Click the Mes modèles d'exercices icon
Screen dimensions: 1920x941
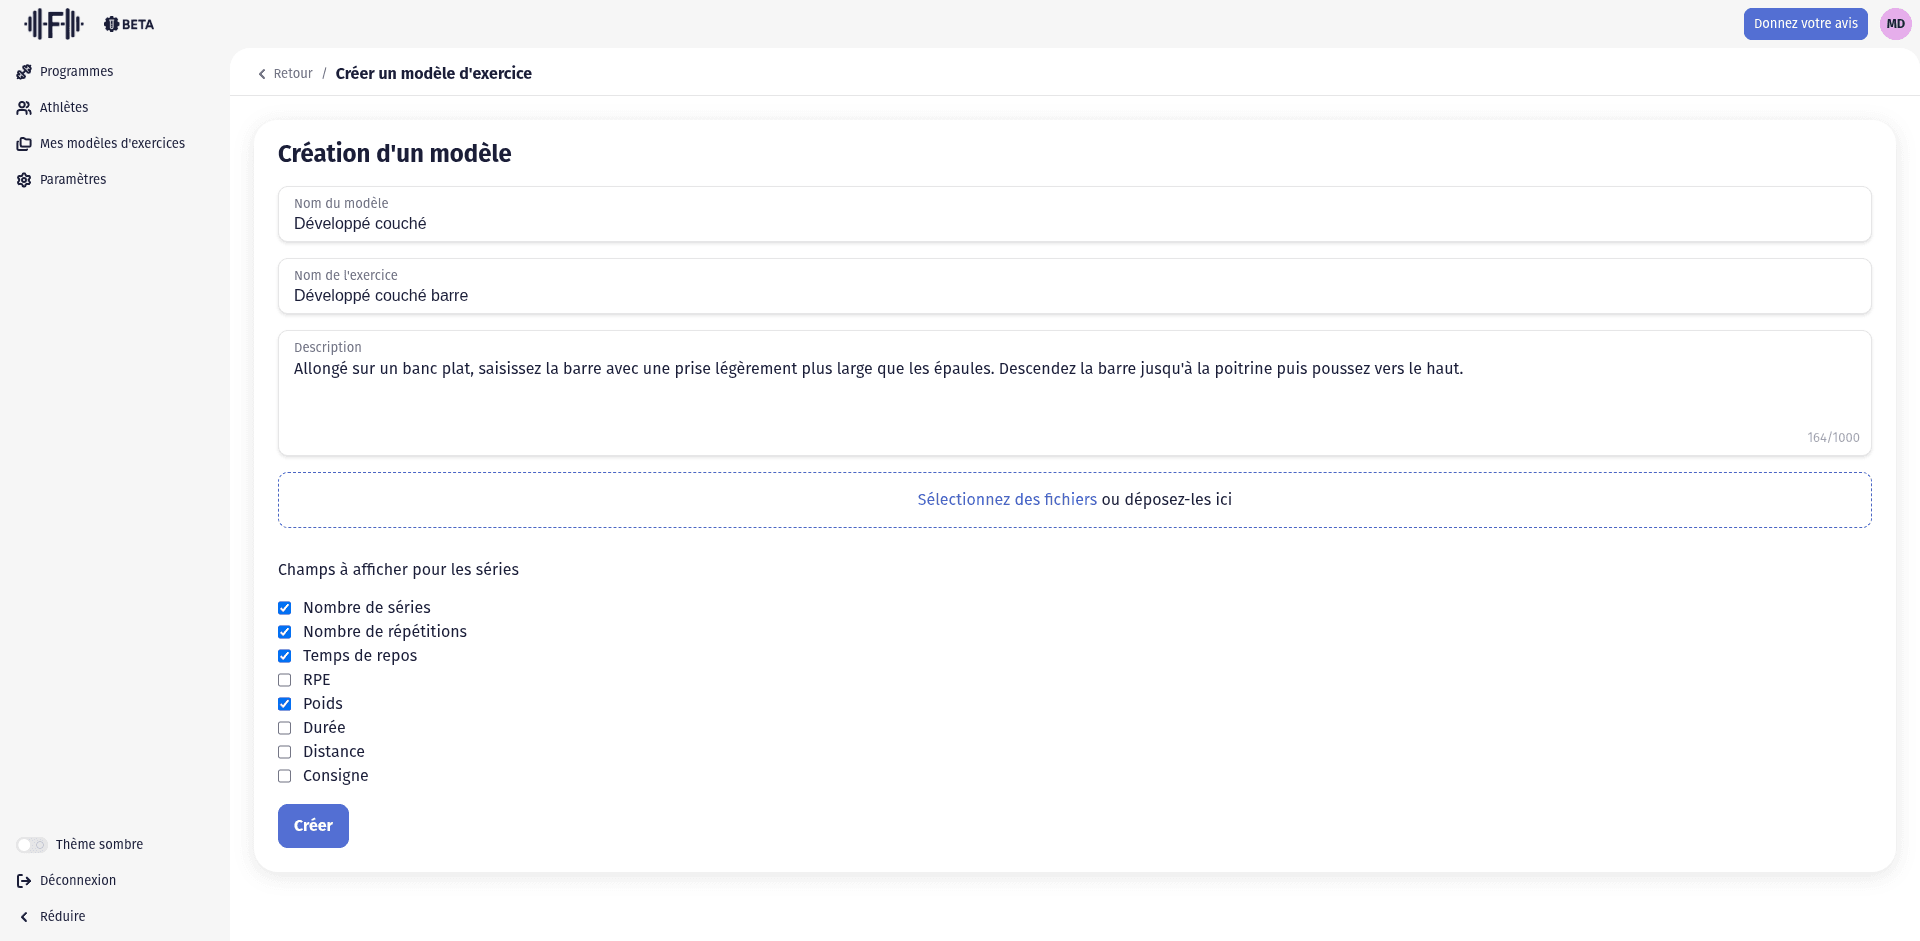tap(24, 144)
